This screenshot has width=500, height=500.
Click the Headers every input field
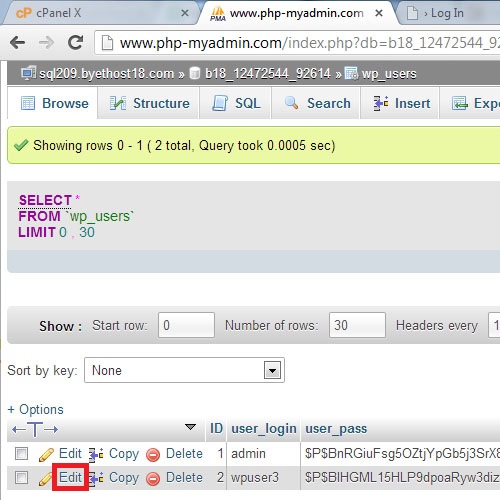494,325
